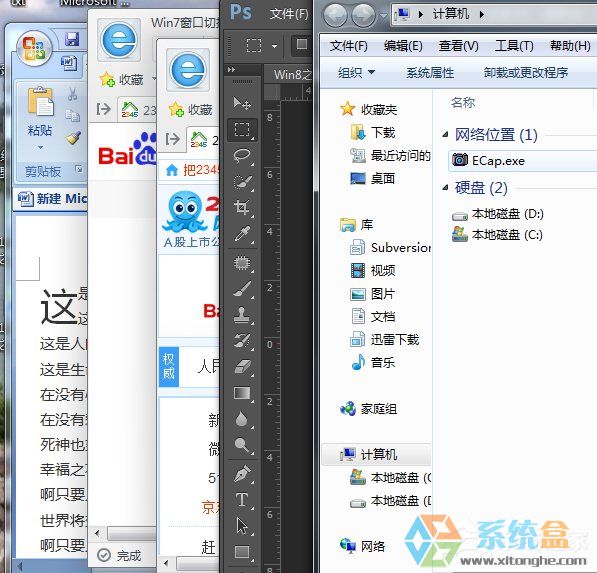The height and width of the screenshot is (573, 597).
Task: Select 桌面 in the explorer sidebar
Action: tap(372, 178)
